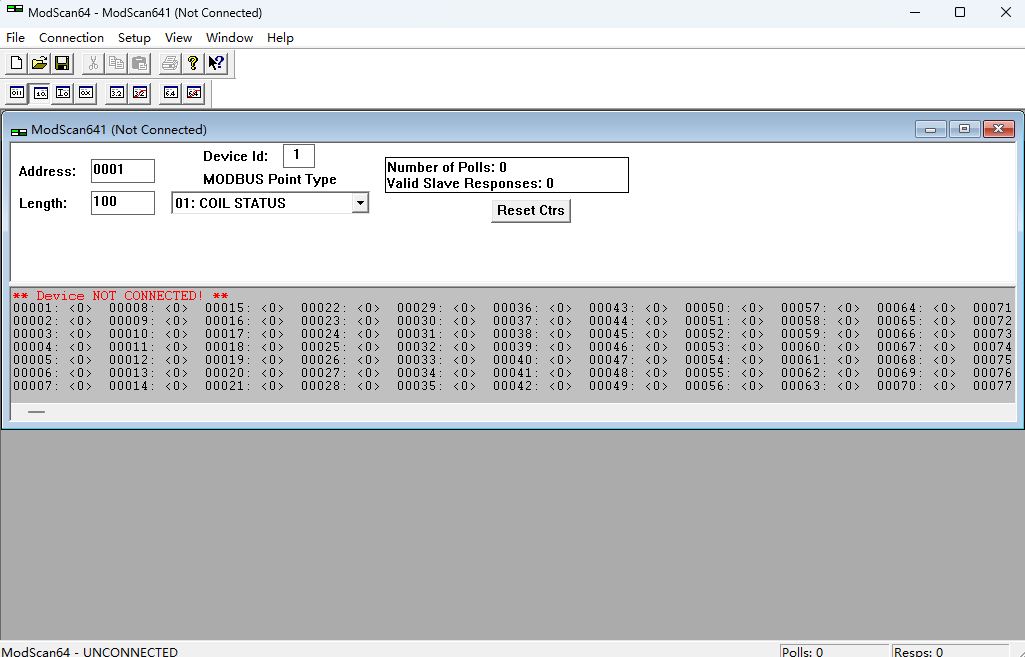Screen dimensions: 1025x657
Task: Select the 6.4 double precision display icon
Action: pos(171,93)
